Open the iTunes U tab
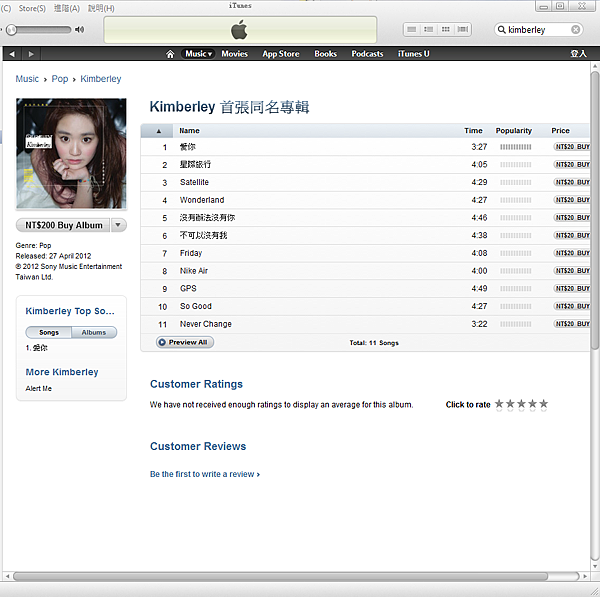 (x=413, y=54)
